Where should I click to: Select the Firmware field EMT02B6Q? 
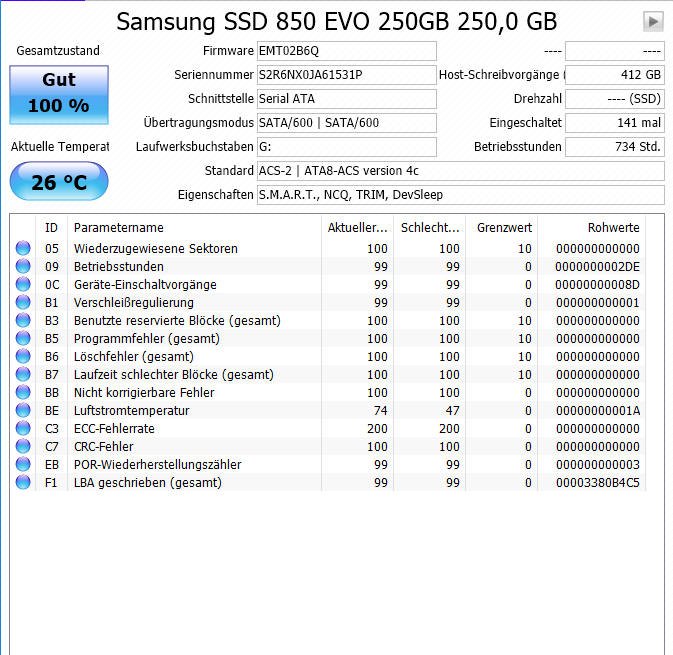(x=347, y=51)
